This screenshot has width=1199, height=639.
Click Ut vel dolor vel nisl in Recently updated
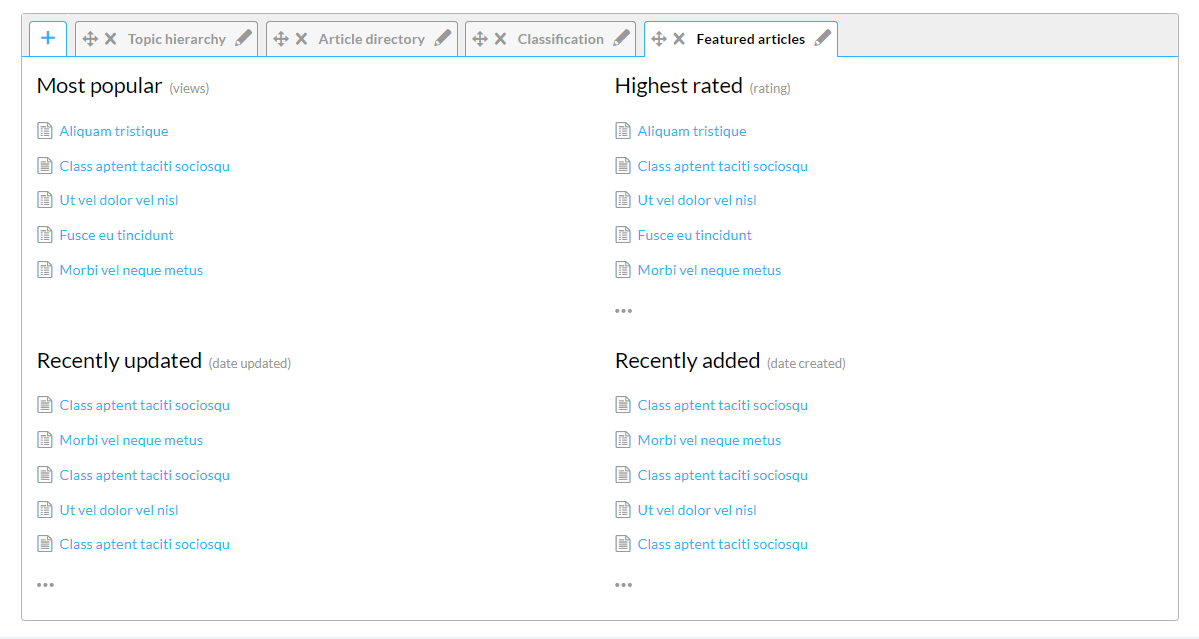[119, 510]
